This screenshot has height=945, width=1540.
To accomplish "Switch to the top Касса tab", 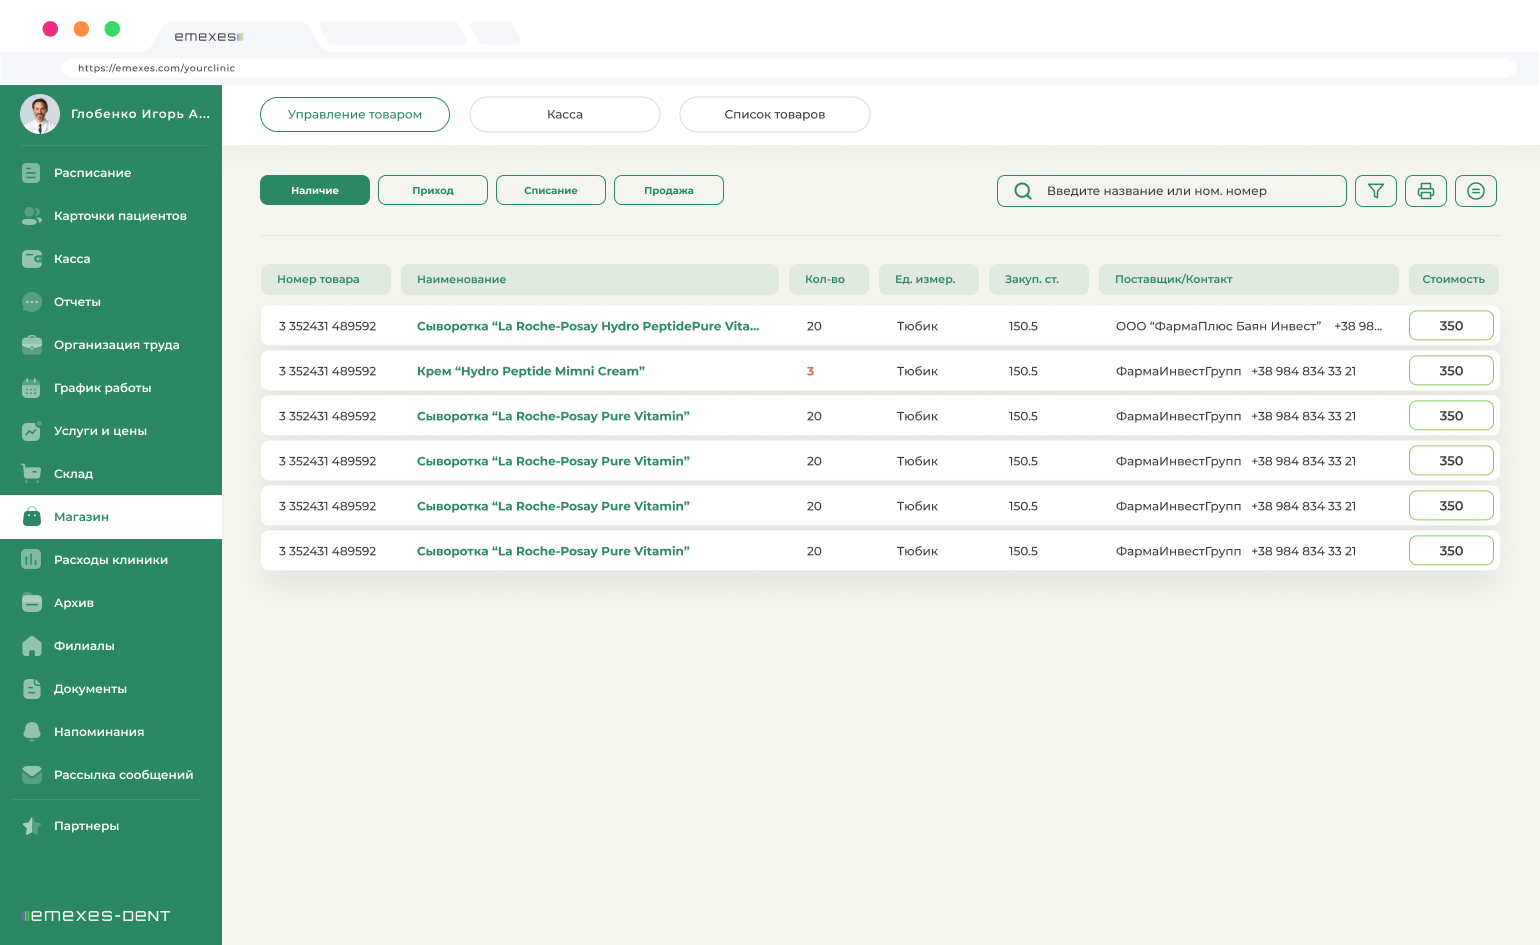I will coord(565,114).
